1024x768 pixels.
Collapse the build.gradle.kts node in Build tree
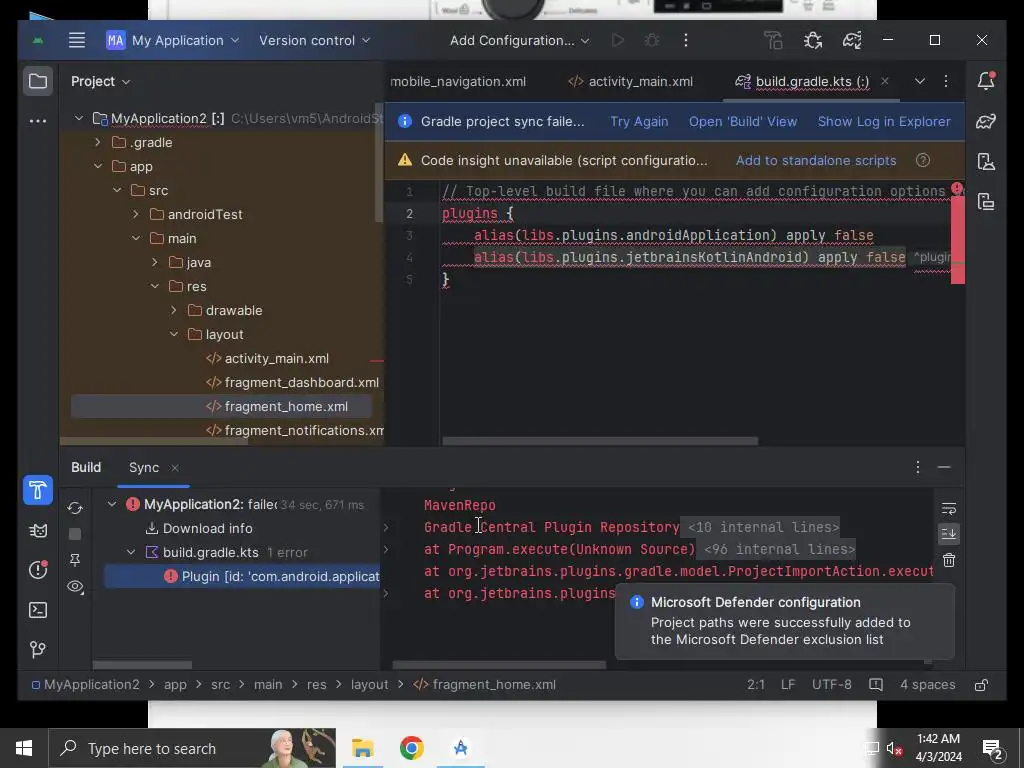click(131, 552)
